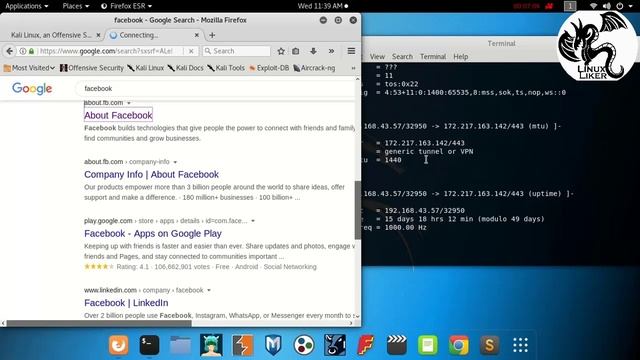This screenshot has height=360, width=640.
Task: Open a new tab with plus button
Action: pos(212,35)
